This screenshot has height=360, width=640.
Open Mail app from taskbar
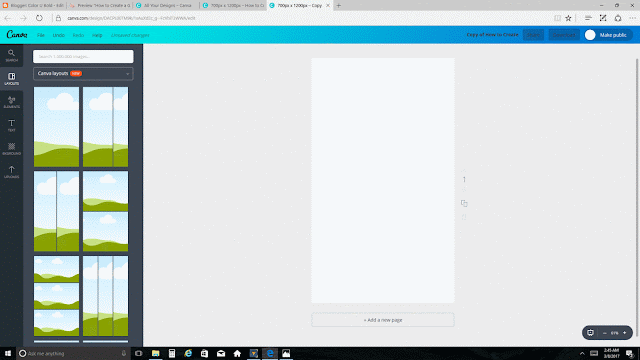point(221,353)
